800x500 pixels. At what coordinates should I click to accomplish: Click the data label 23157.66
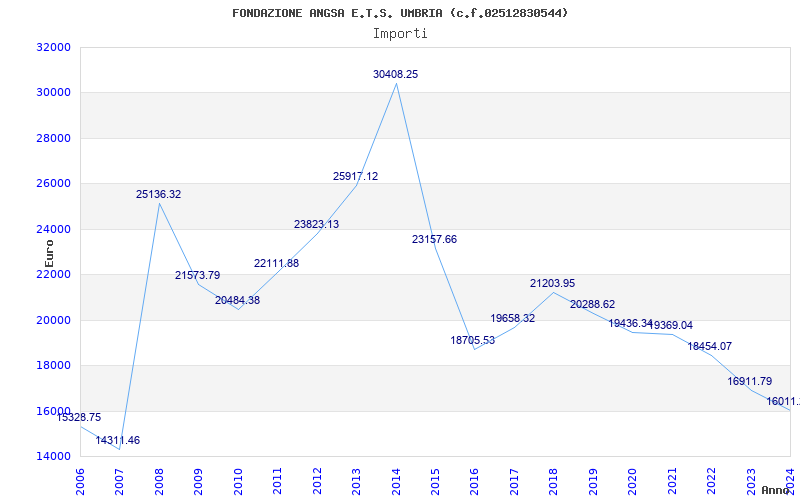coord(434,239)
